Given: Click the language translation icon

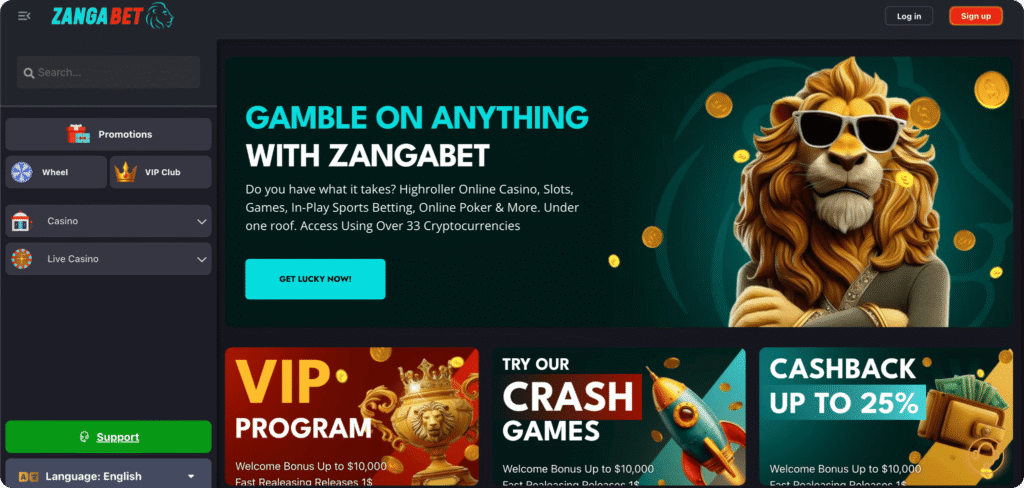Looking at the screenshot, I should tap(29, 476).
